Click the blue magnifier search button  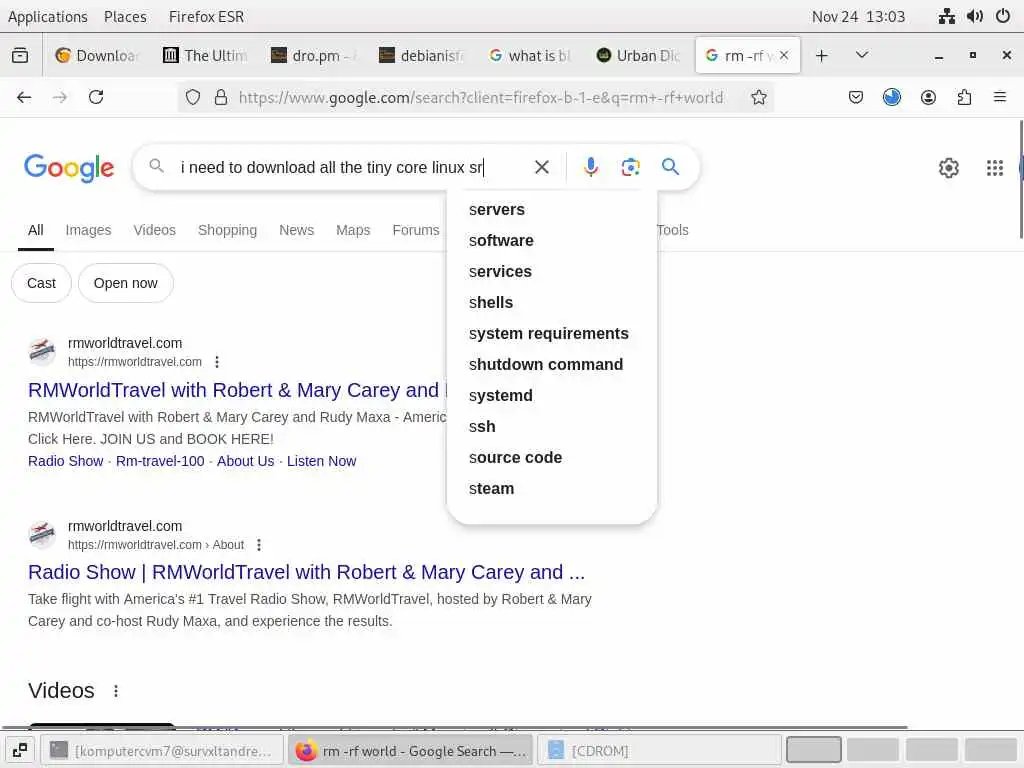[670, 167]
